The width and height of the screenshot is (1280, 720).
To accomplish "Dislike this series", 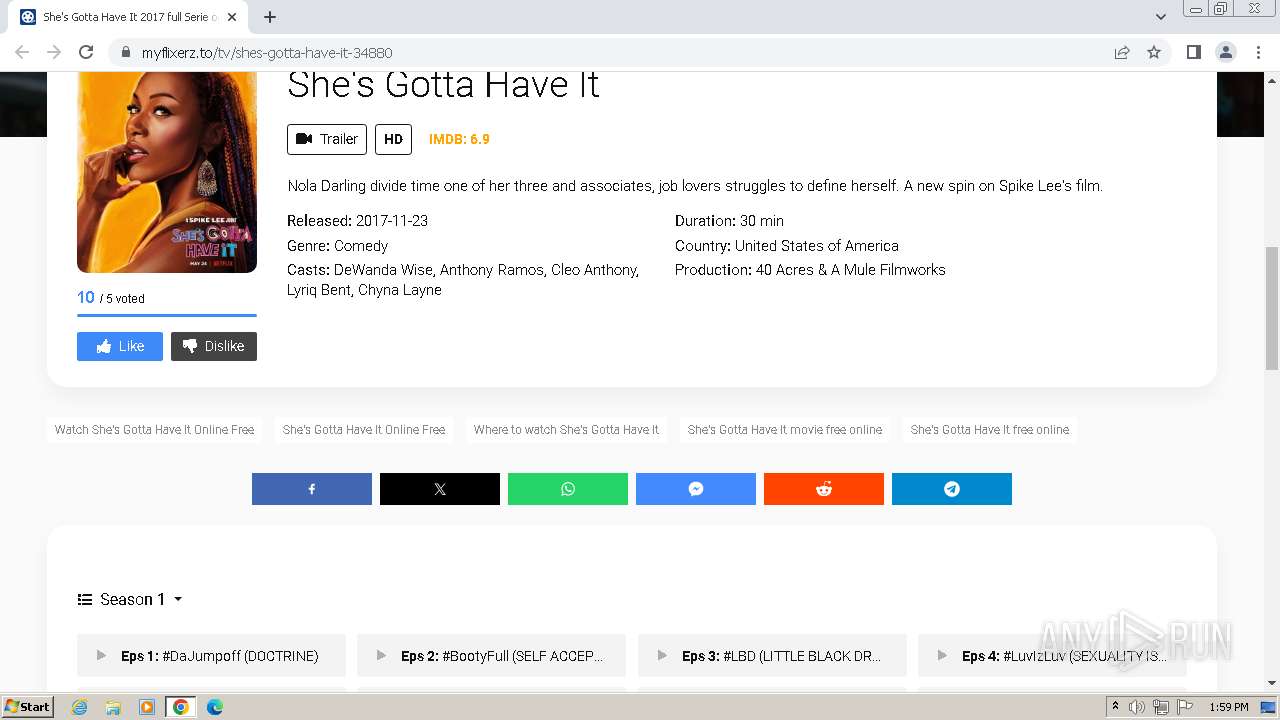I will coord(214,346).
